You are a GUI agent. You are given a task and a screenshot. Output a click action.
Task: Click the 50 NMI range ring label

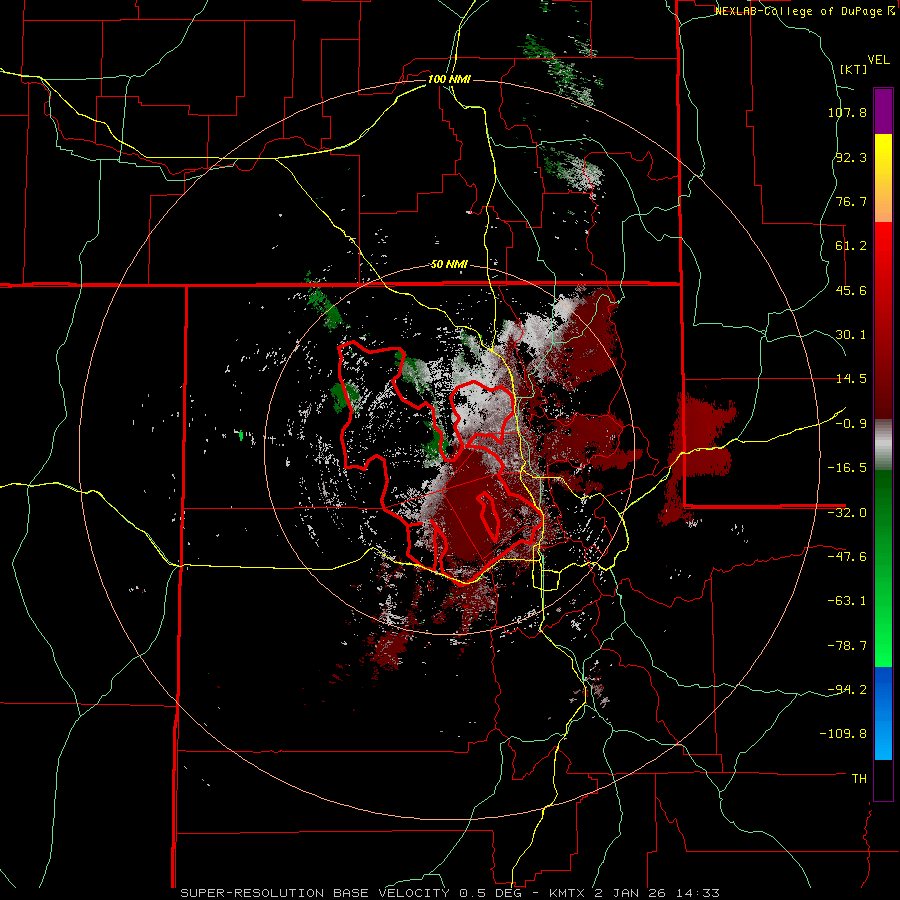449,264
